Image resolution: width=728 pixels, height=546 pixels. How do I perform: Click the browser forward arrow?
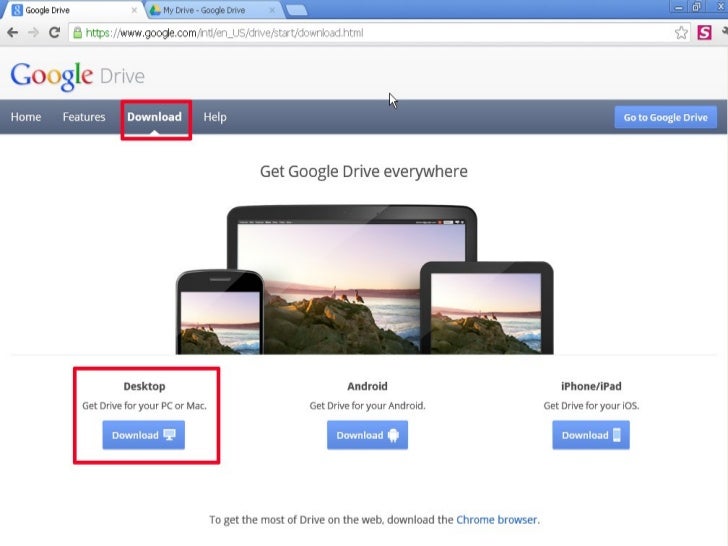33,32
